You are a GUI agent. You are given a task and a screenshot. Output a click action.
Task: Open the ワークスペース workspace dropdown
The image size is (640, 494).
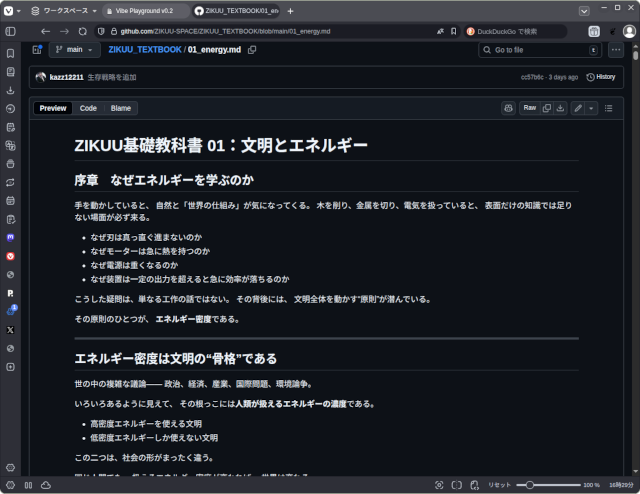point(61,10)
